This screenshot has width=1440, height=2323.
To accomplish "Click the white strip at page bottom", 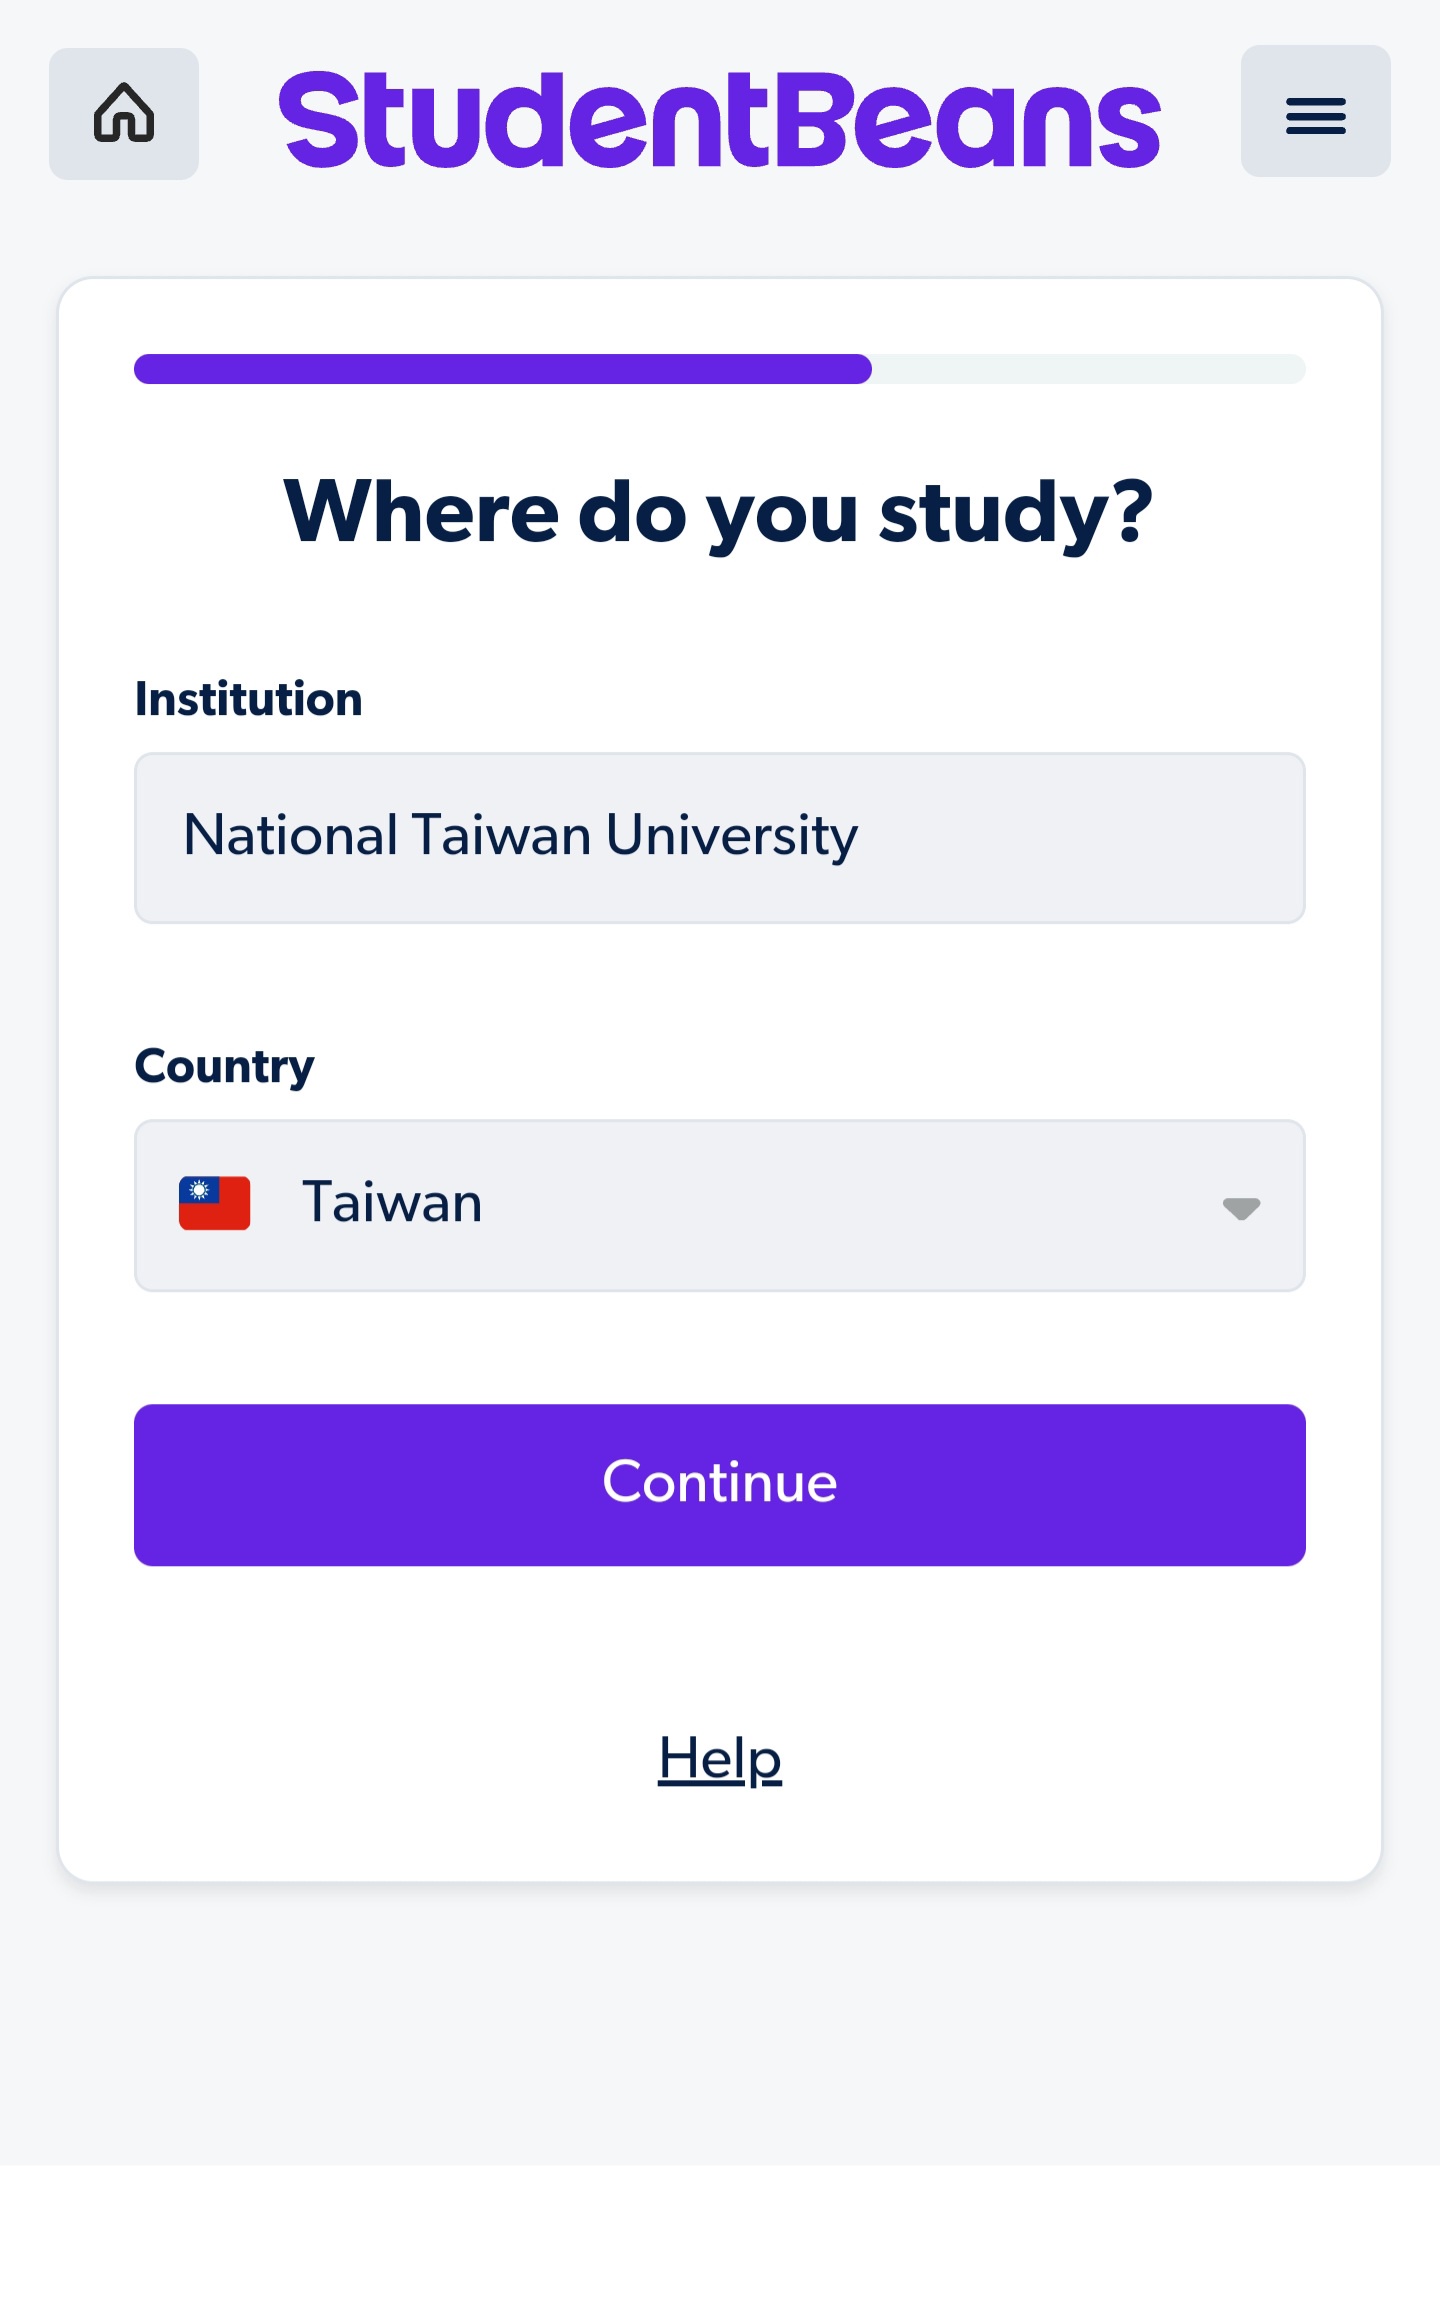I will pos(719,2245).
